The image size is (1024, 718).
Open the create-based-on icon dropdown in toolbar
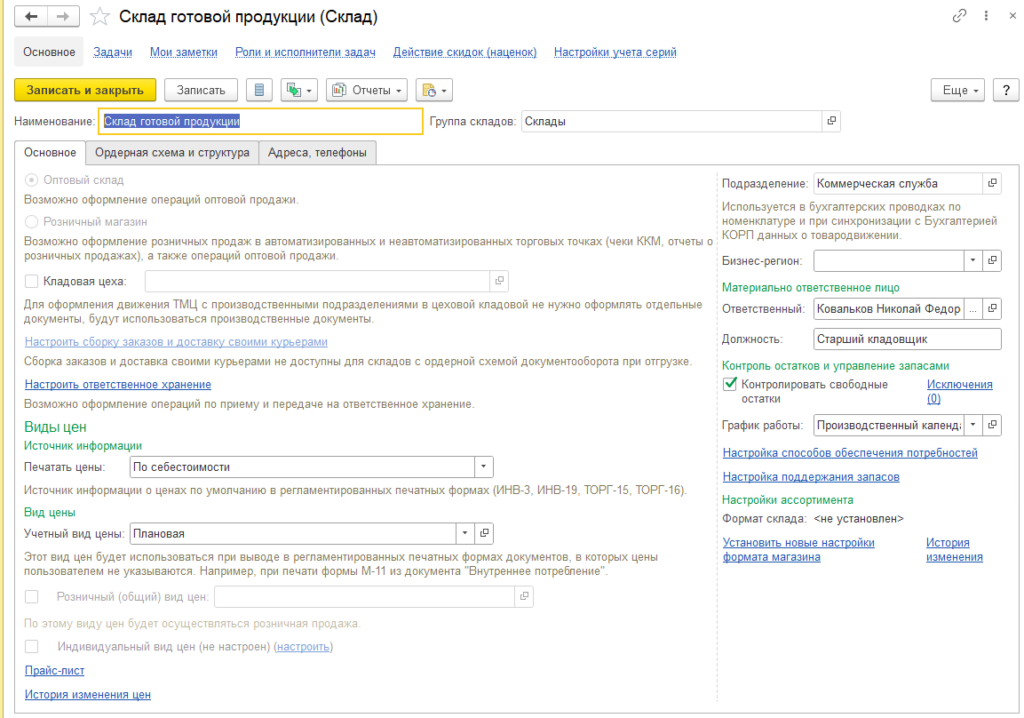tap(299, 90)
